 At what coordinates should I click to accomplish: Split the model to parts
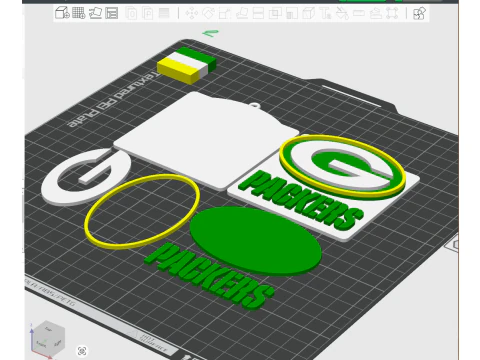click(x=148, y=14)
